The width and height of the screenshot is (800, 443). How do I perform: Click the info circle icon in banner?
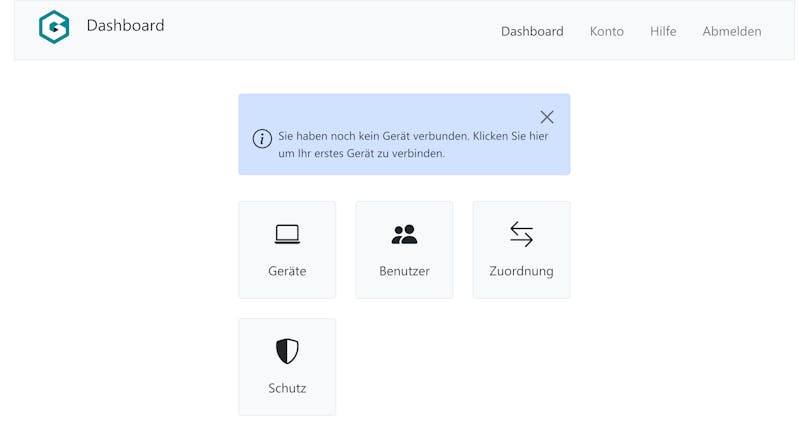[262, 138]
